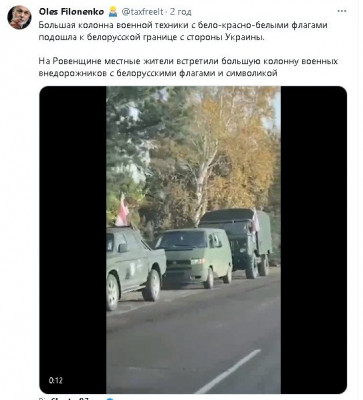Click the tweet's first paragraph about the column
This screenshot has height=400, width=363.
click(x=183, y=31)
